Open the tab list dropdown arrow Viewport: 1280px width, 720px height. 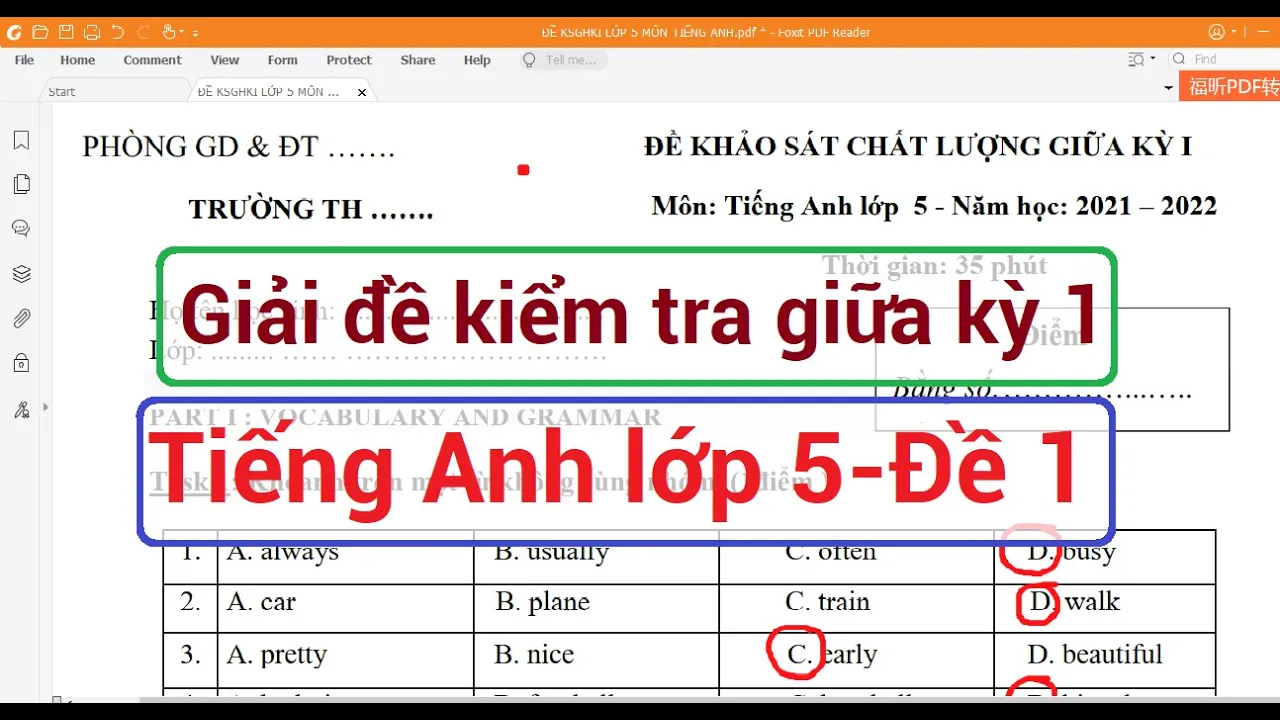tap(1168, 88)
